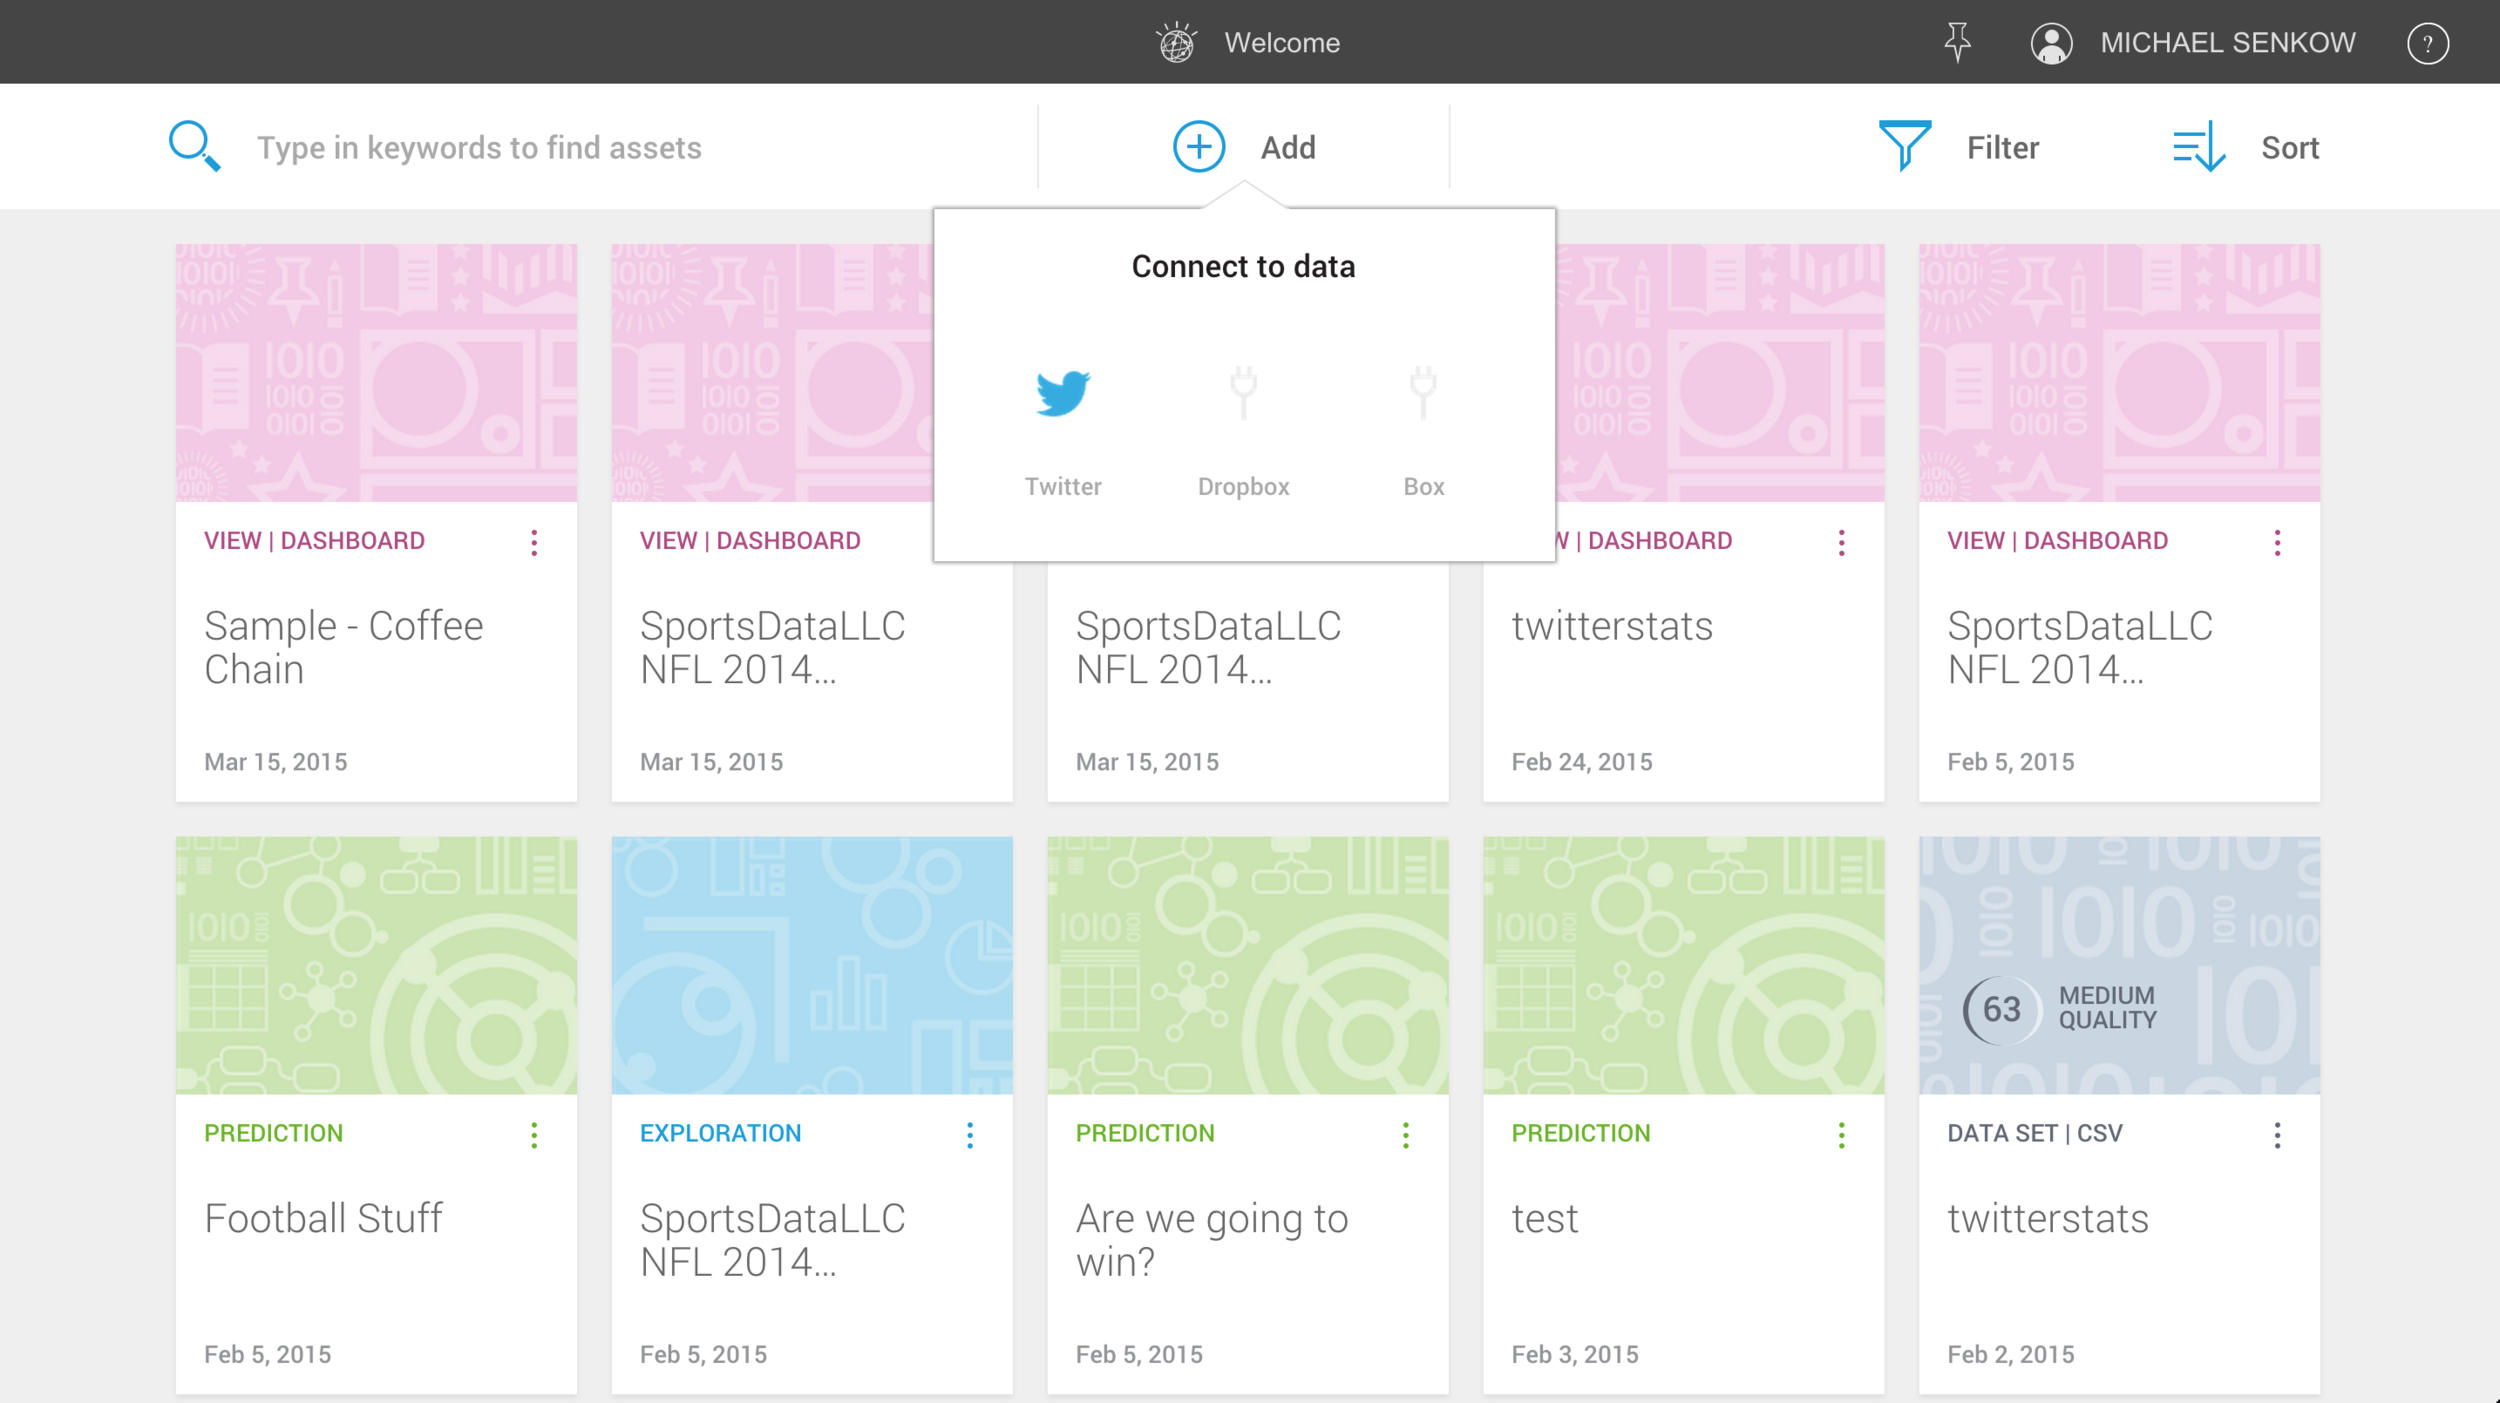Click the pin icon in the header
The height and width of the screenshot is (1403, 2500).
(x=1959, y=42)
